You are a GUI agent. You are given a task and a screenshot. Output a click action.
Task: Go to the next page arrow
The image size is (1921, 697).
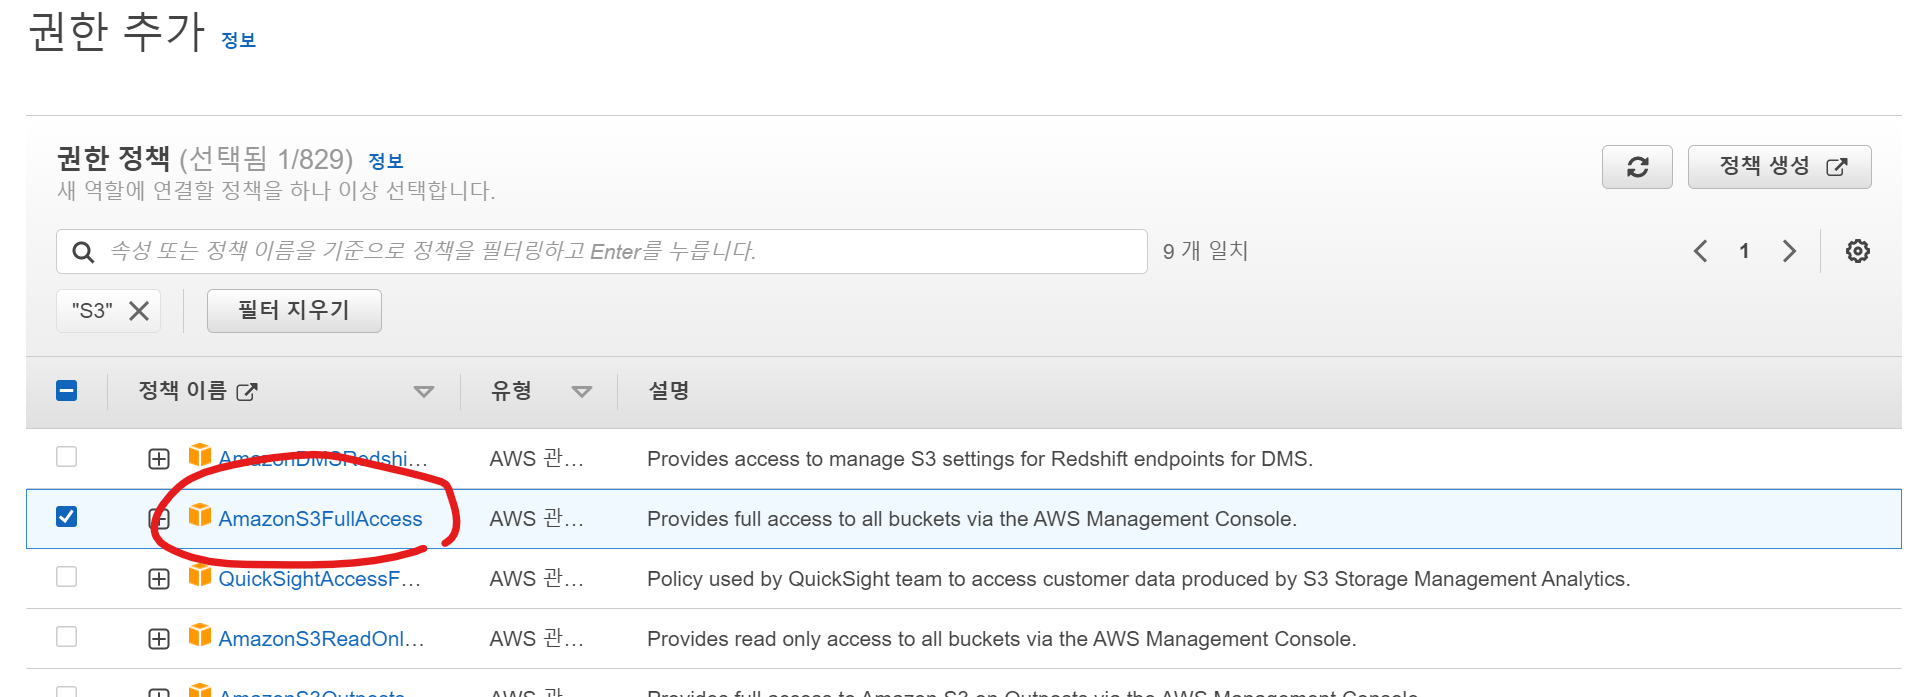(x=1789, y=251)
